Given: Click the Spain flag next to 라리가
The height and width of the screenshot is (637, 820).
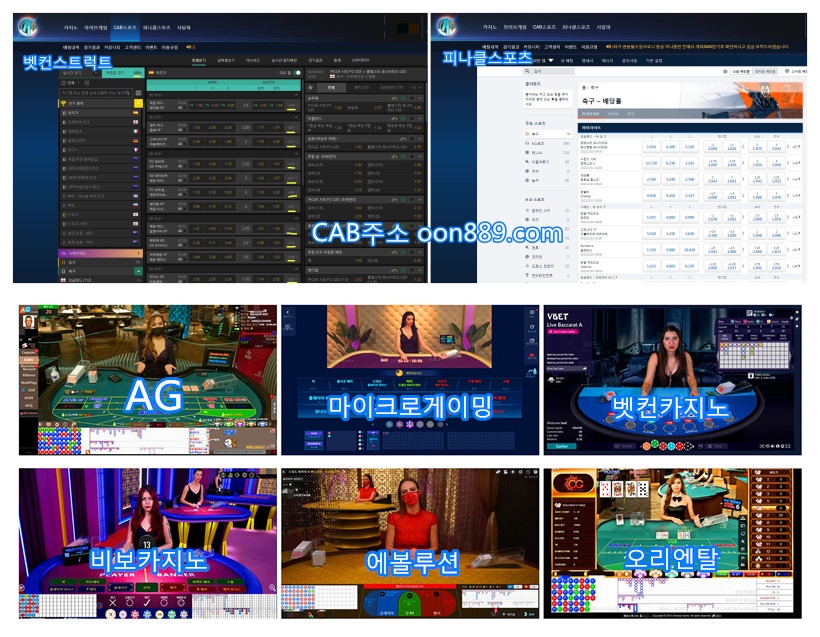Looking at the screenshot, I should (135, 113).
